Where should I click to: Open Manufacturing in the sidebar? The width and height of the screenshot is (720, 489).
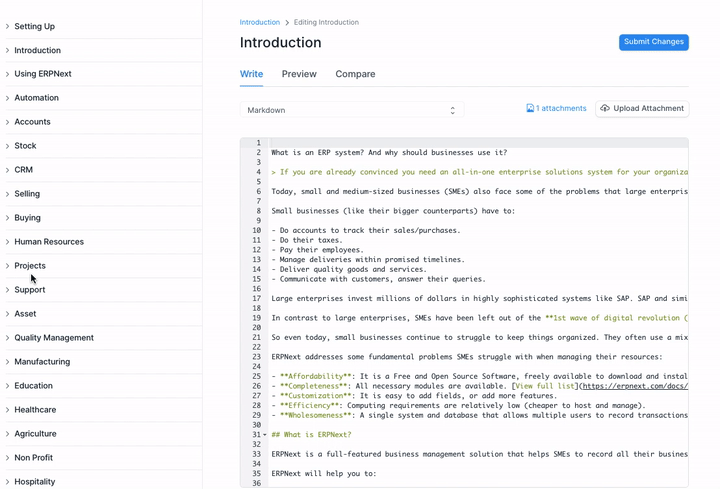click(42, 362)
